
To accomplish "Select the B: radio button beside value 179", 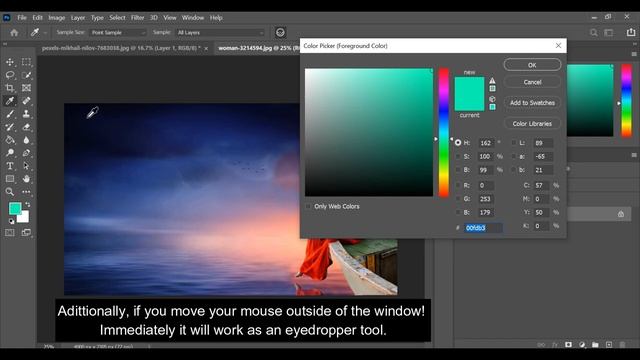I will [458, 212].
